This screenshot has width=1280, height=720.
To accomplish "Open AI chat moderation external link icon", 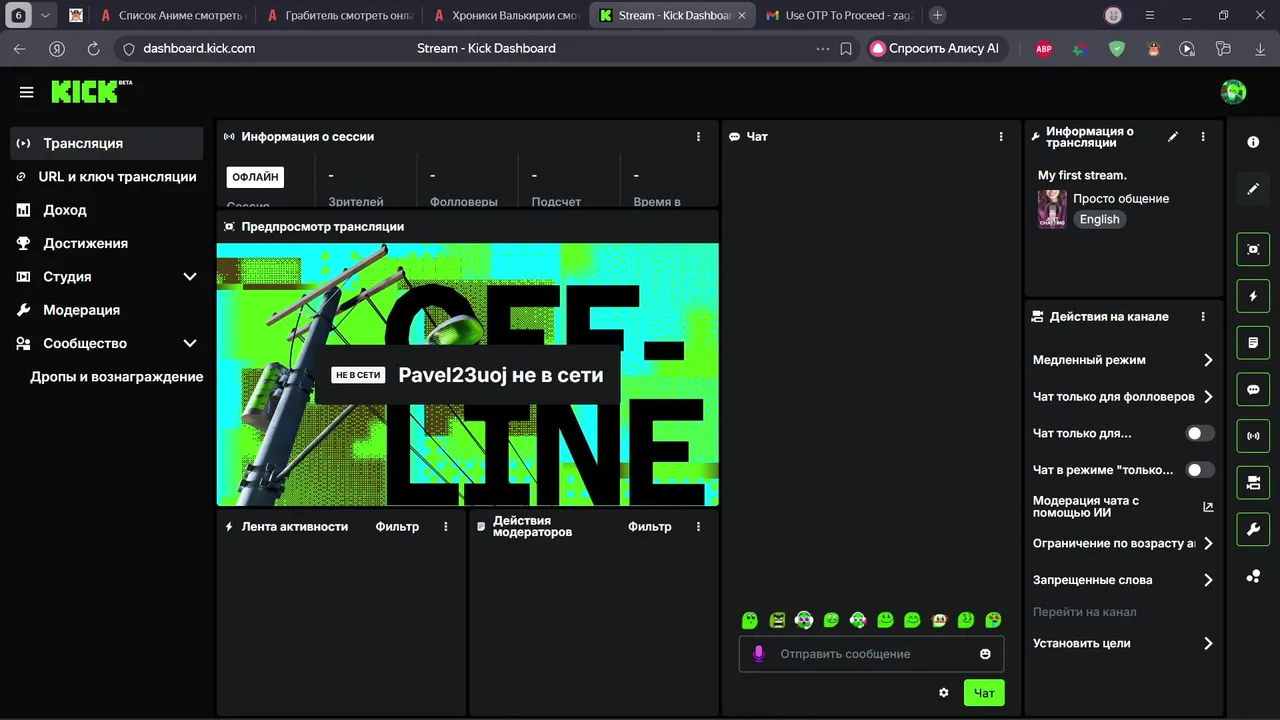I will pyautogui.click(x=1208, y=507).
